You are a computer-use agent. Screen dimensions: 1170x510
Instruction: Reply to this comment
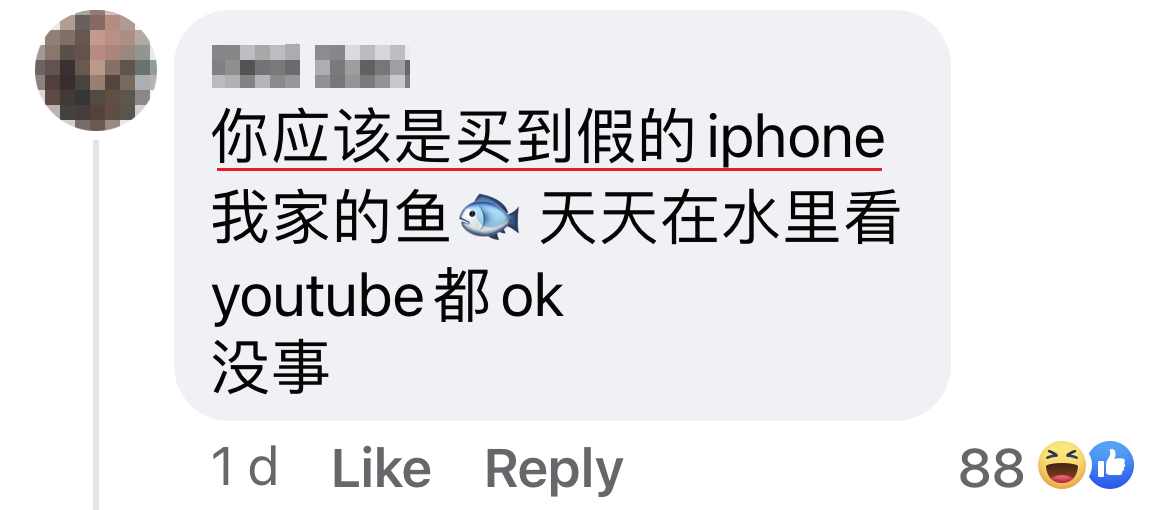tap(554, 470)
